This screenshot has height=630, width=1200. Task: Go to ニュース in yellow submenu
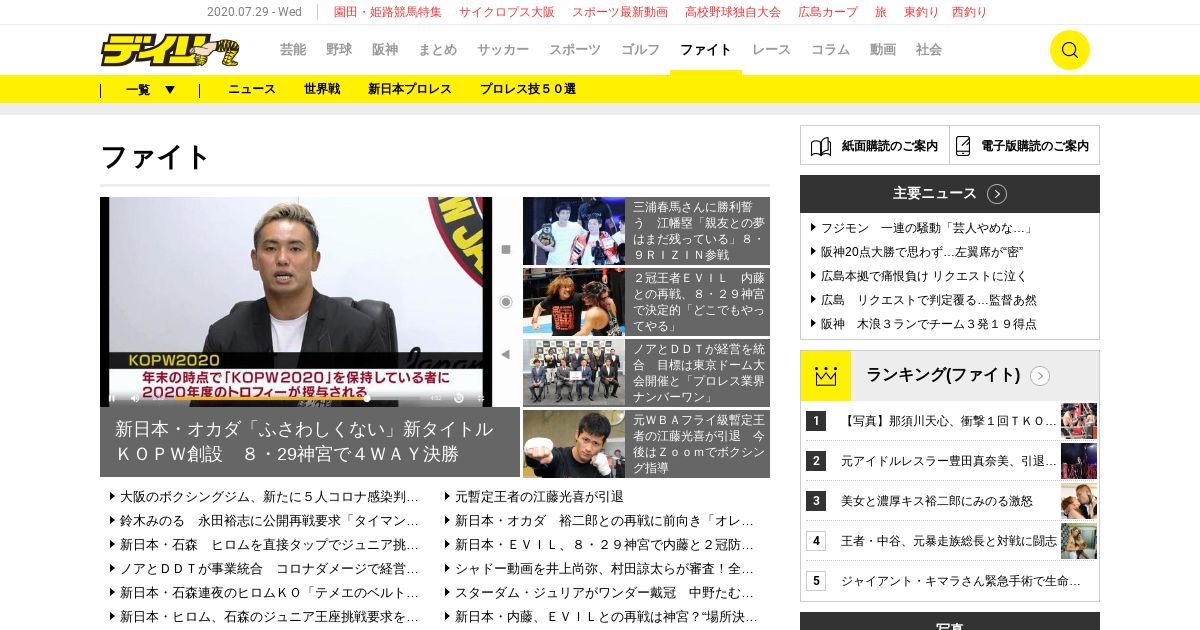(252, 89)
